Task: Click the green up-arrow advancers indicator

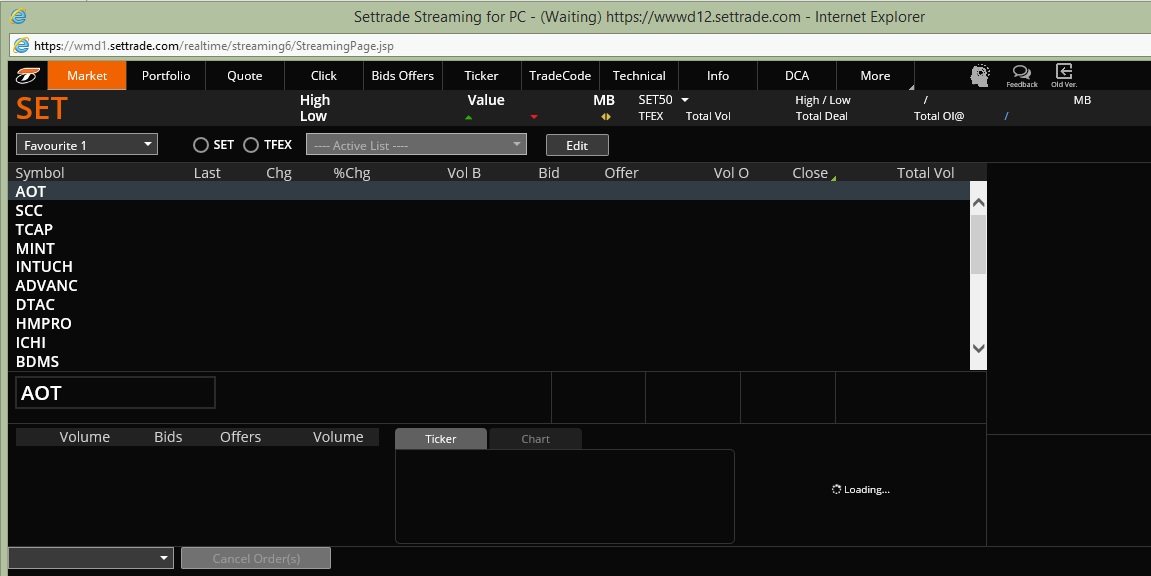Action: point(469,117)
